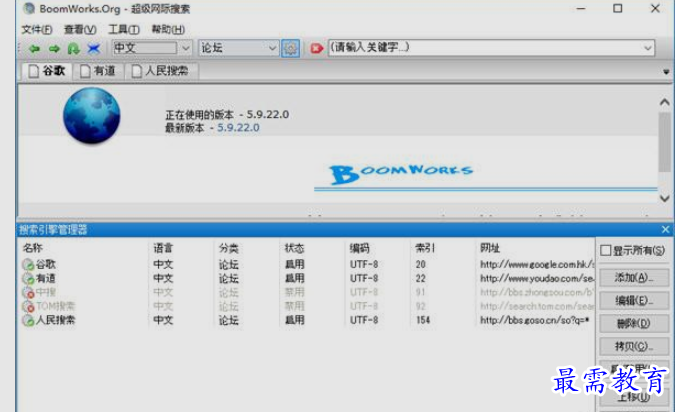
Task: Open the 论坛 category dropdown
Action: click(272, 48)
